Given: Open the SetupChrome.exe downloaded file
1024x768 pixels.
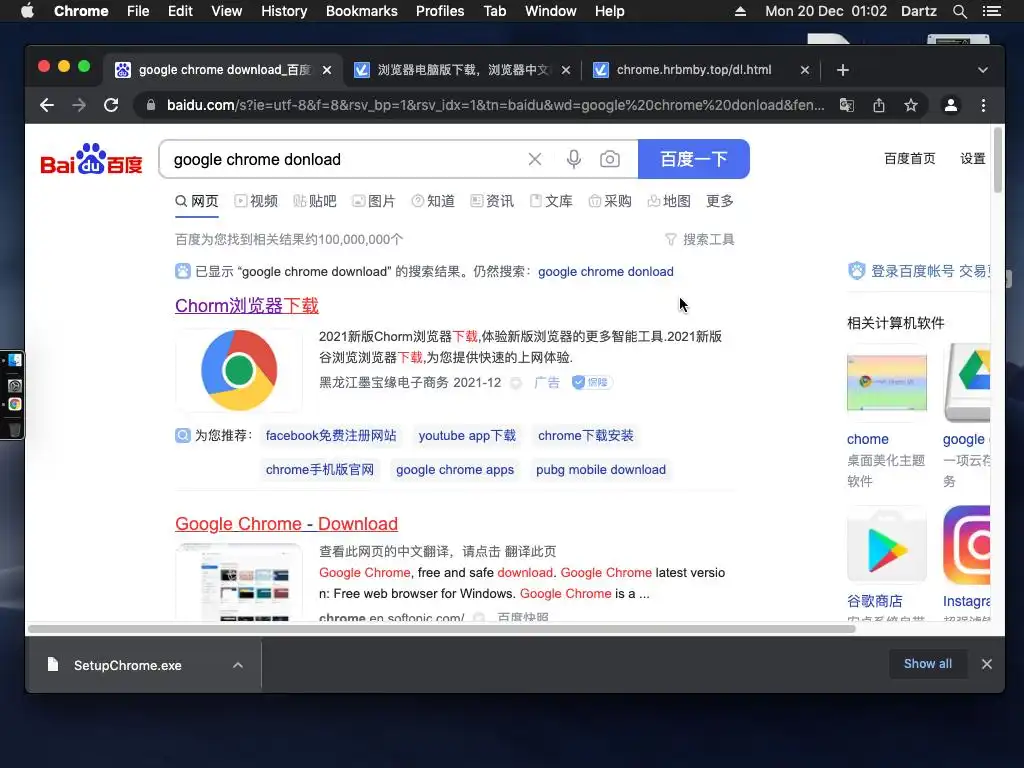Looking at the screenshot, I should pos(127,665).
